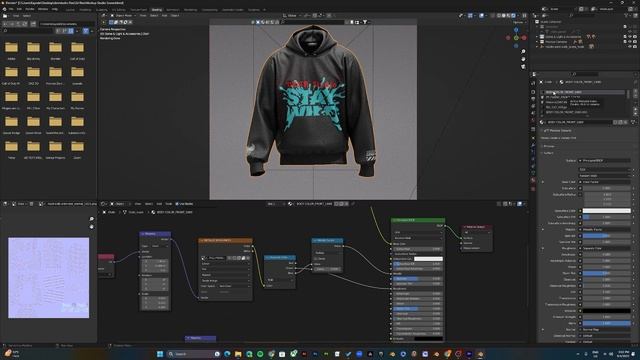Click the Mapping node header
The height and width of the screenshot is (360, 640).
tap(155, 234)
